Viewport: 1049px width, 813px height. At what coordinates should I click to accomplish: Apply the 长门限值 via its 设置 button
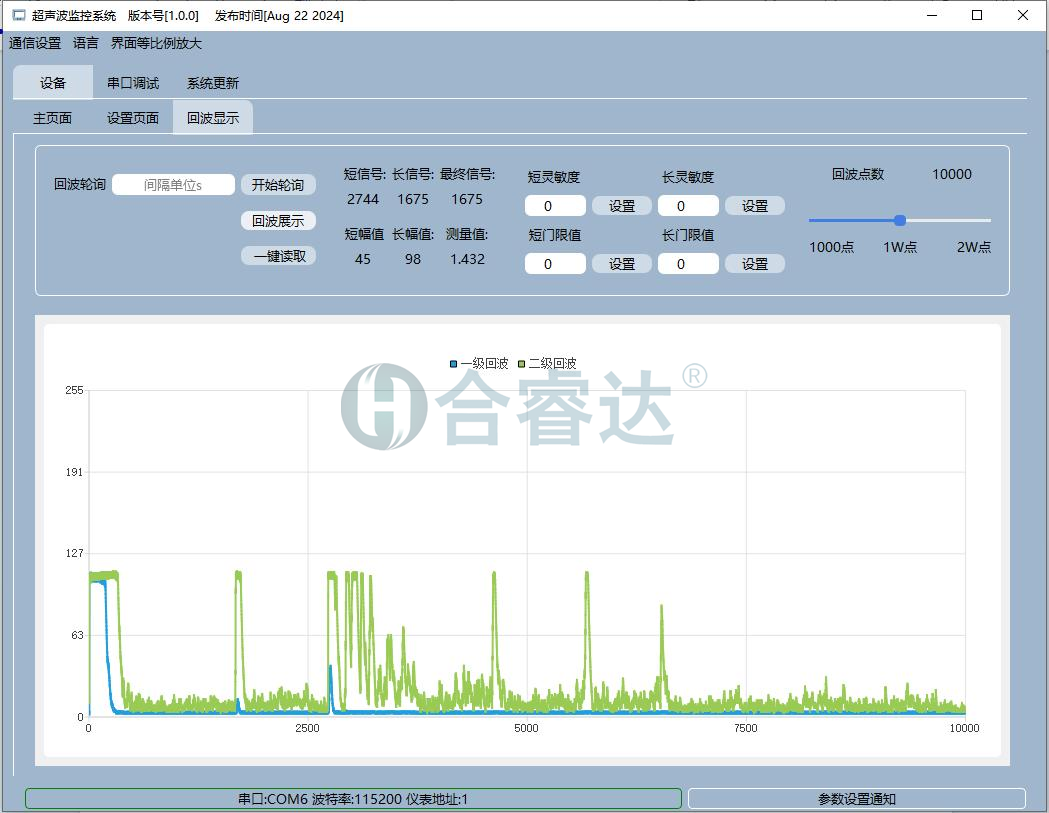coord(755,263)
